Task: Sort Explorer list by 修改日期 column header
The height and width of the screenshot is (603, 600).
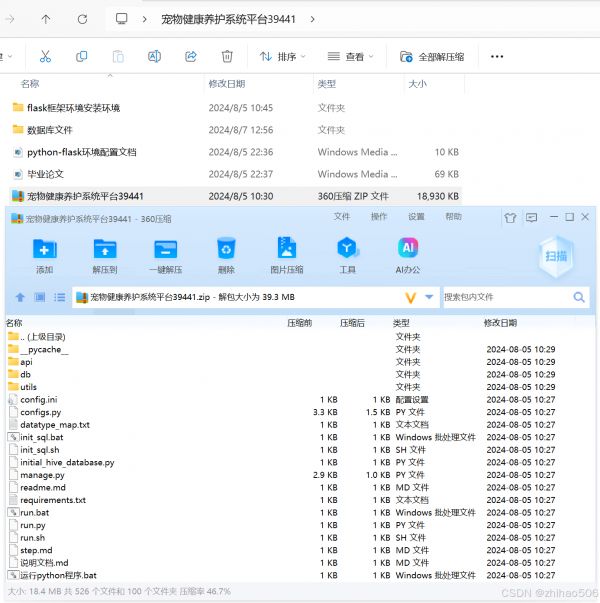Action: click(227, 84)
